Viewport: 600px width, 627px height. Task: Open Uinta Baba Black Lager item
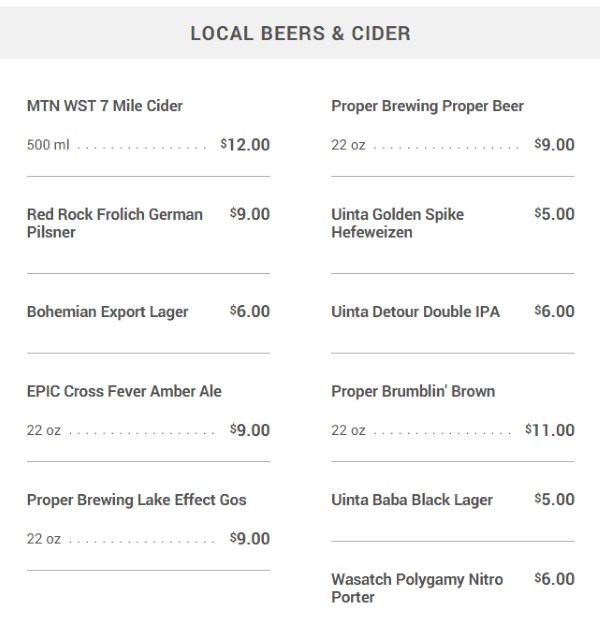tap(412, 500)
